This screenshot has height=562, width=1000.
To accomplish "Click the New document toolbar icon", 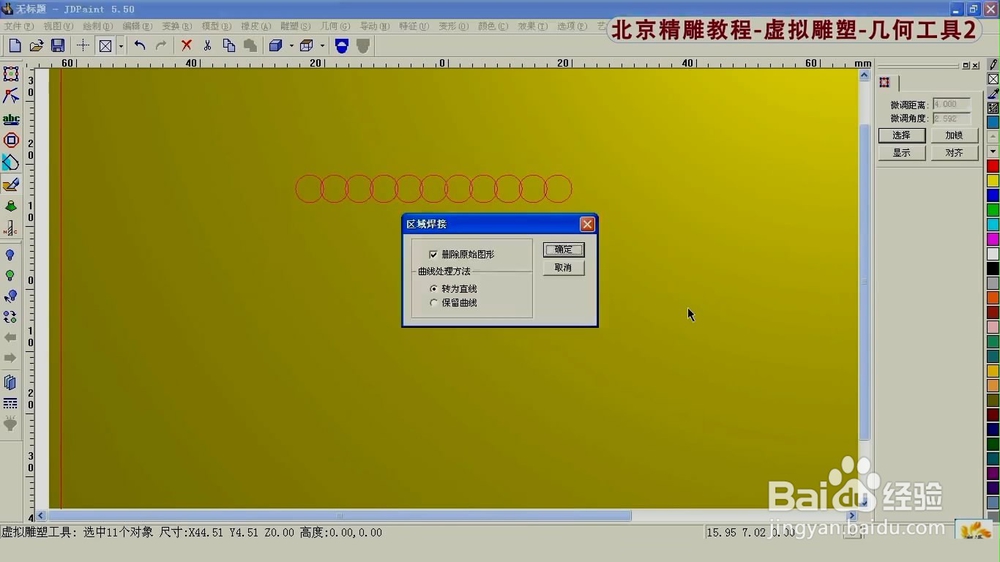I will pos(15,45).
